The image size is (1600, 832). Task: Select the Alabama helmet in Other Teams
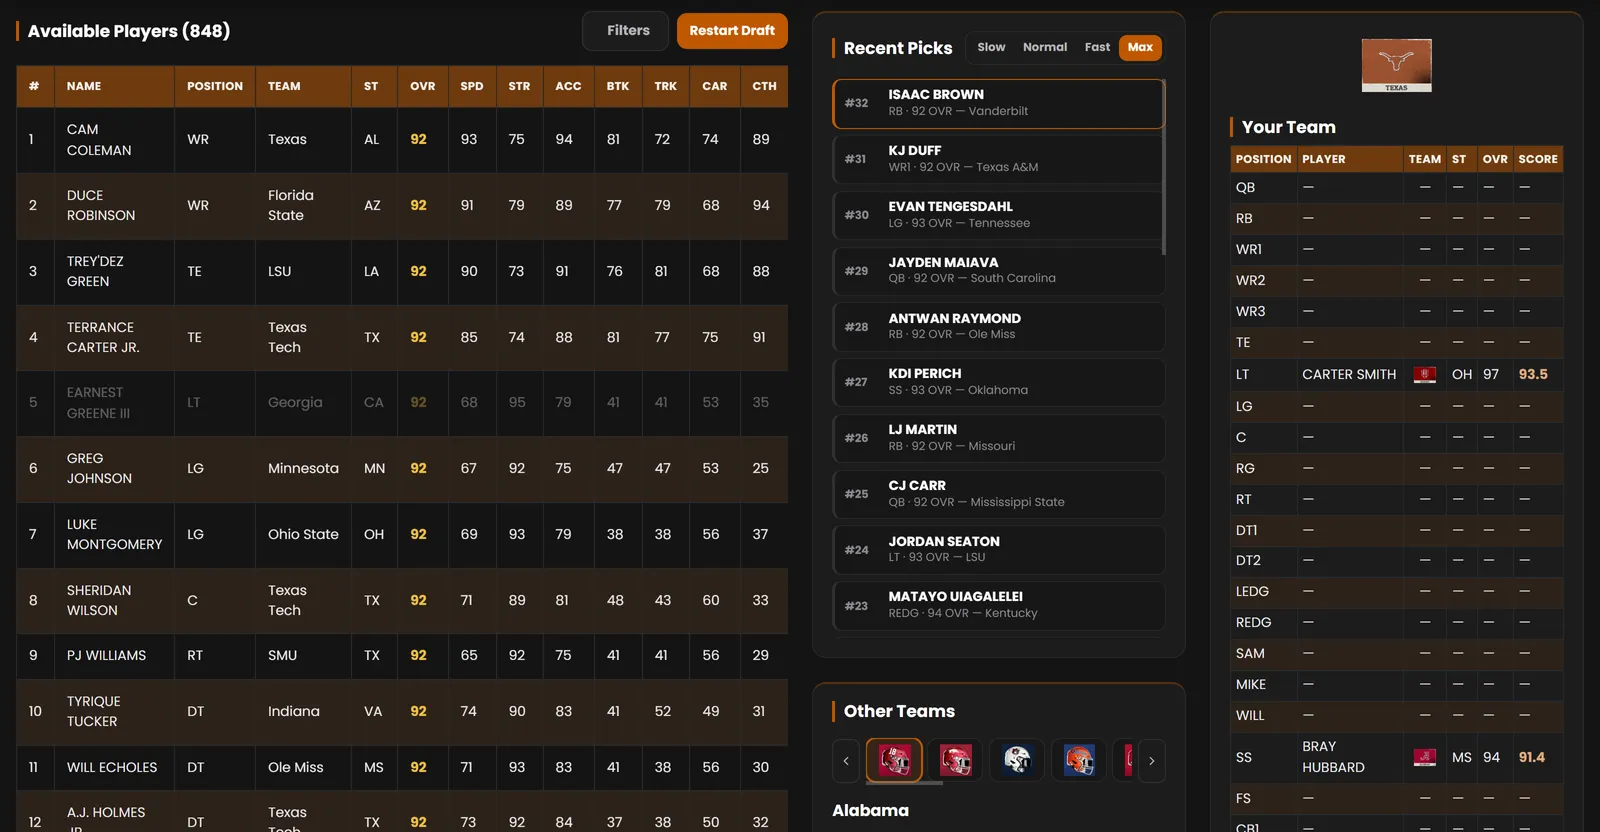tap(894, 761)
